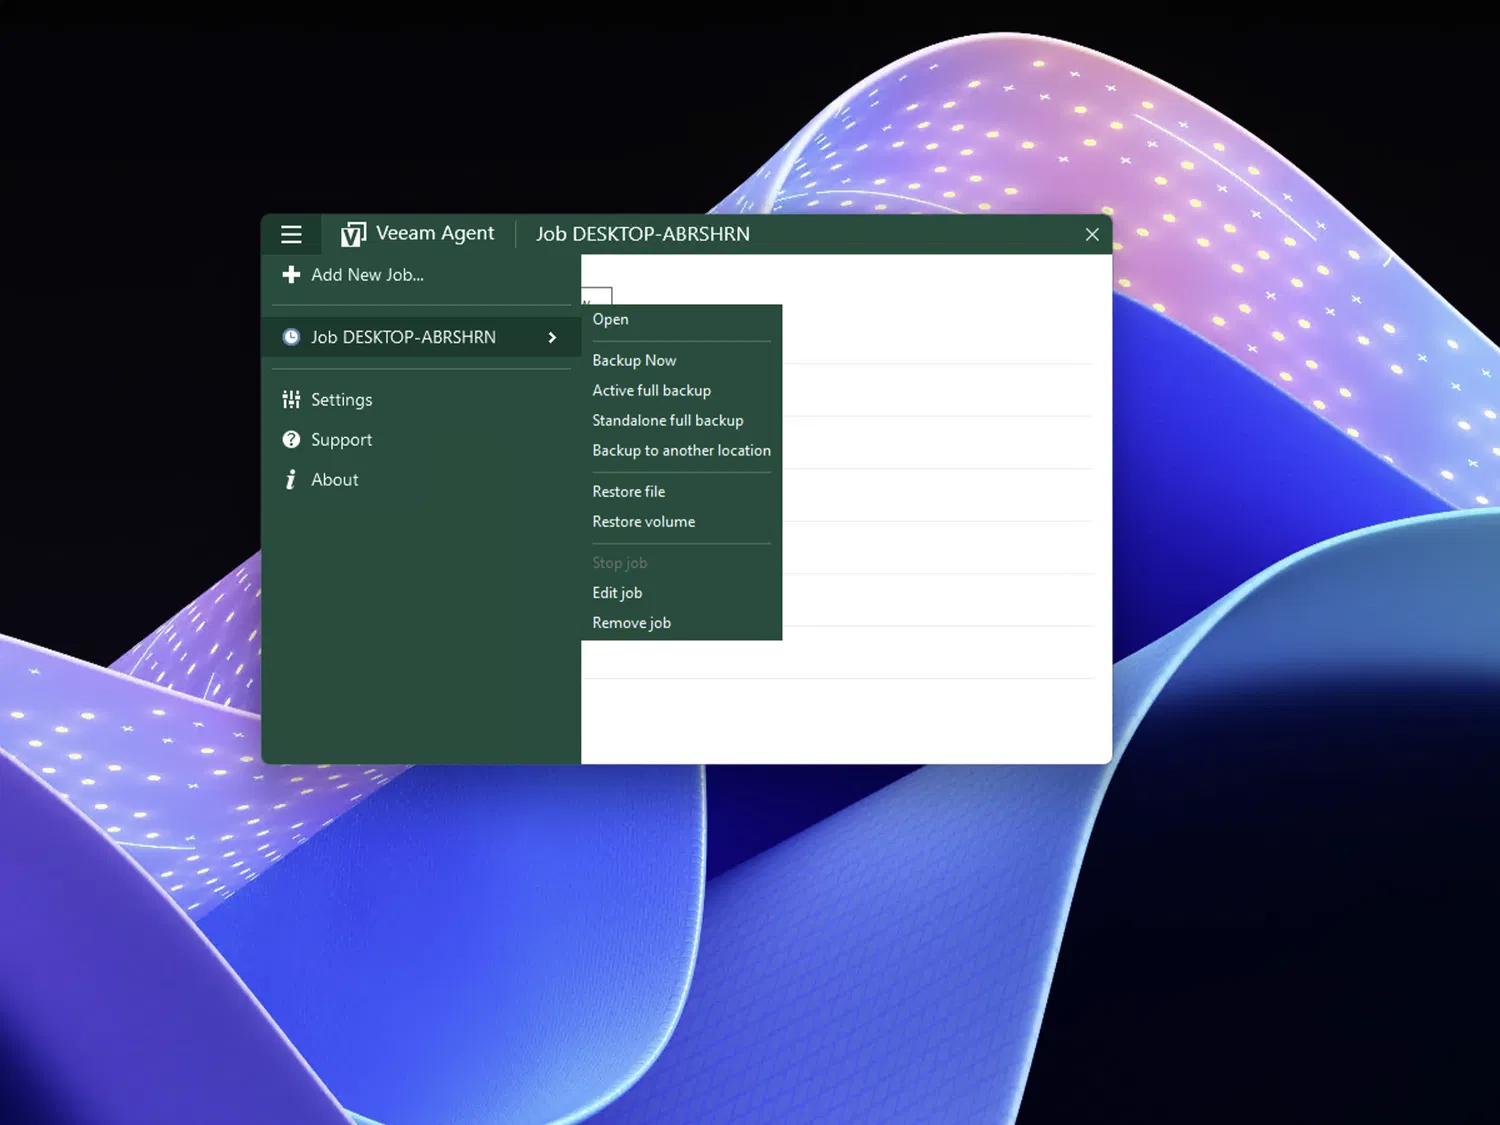Collapse the hamburger menu icon
Viewport: 1500px width, 1125px height.
(291, 234)
